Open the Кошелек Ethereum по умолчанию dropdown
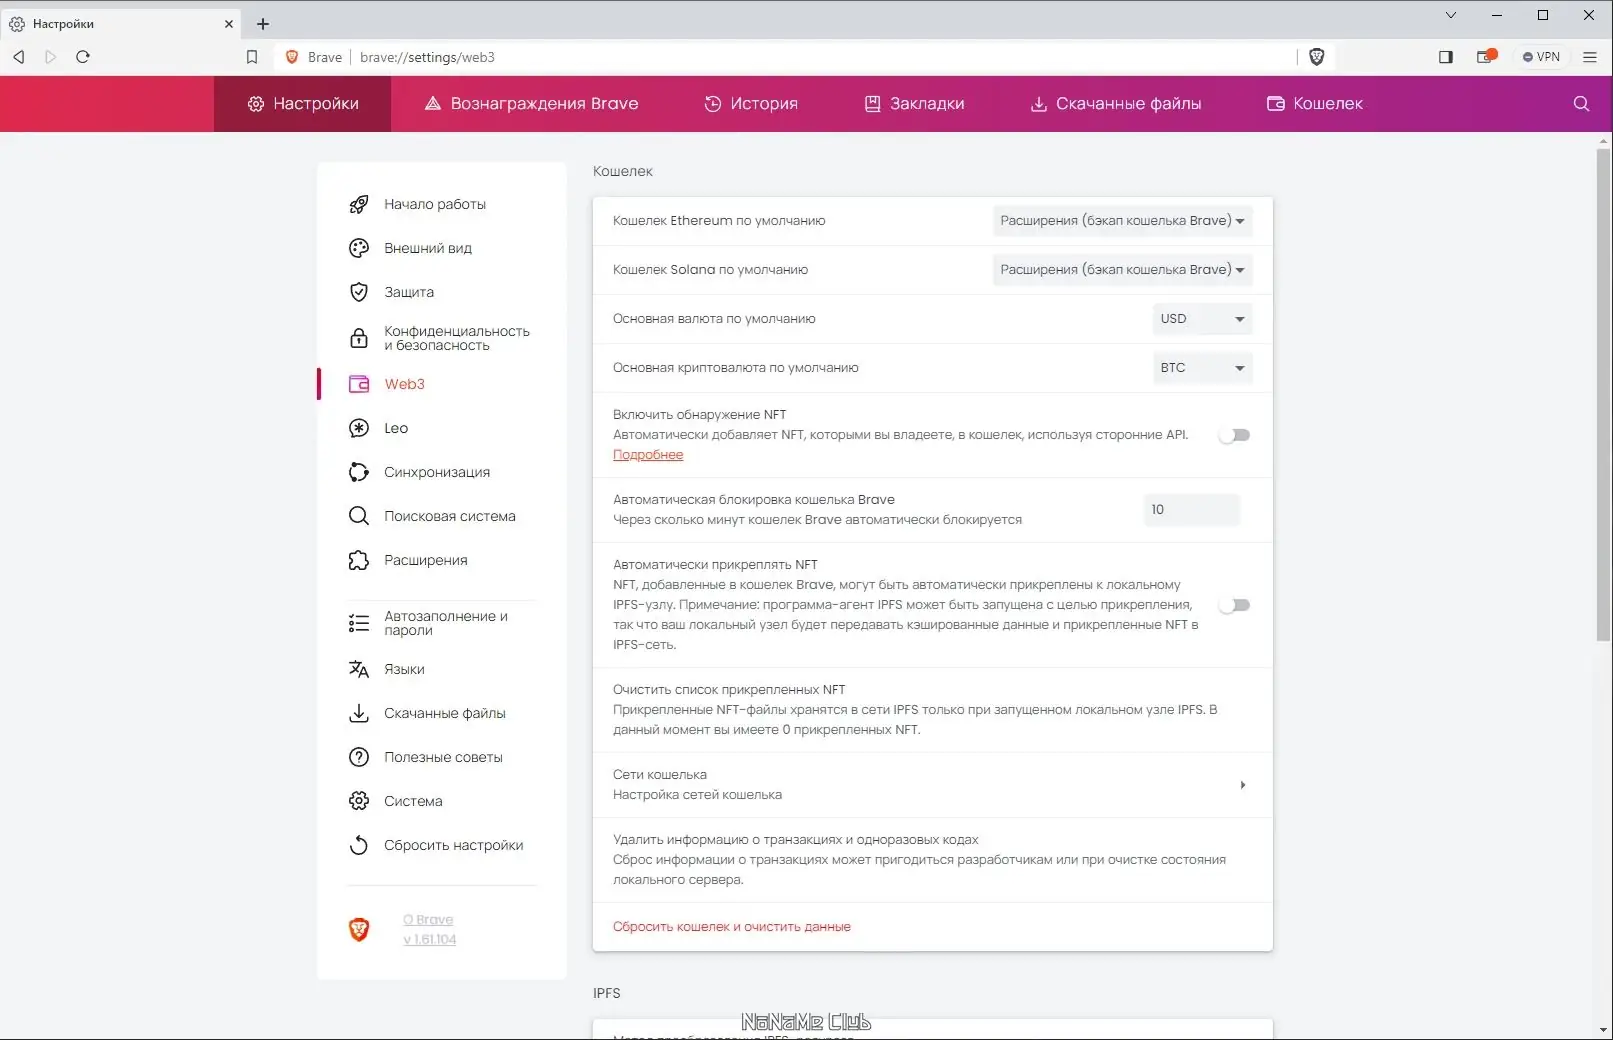Screen dimensions: 1613x1040 point(1122,221)
